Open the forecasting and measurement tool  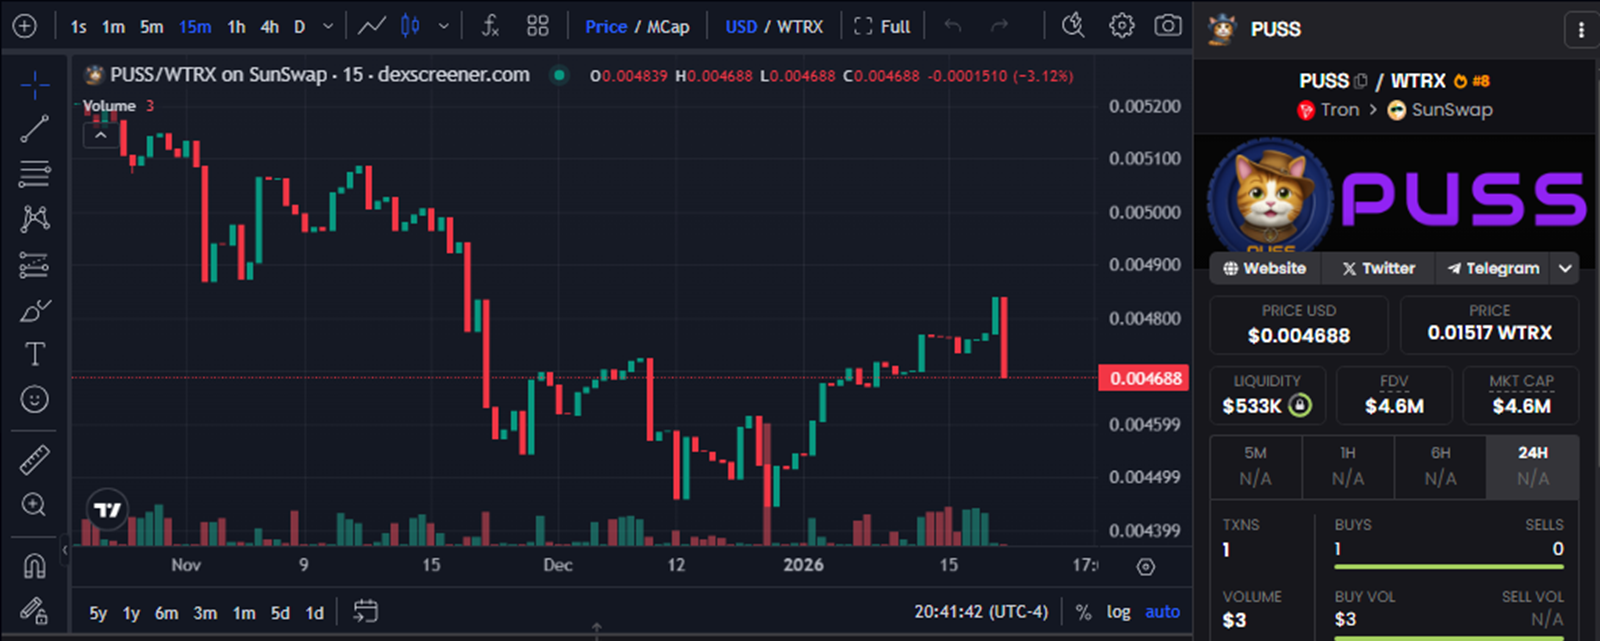34,265
